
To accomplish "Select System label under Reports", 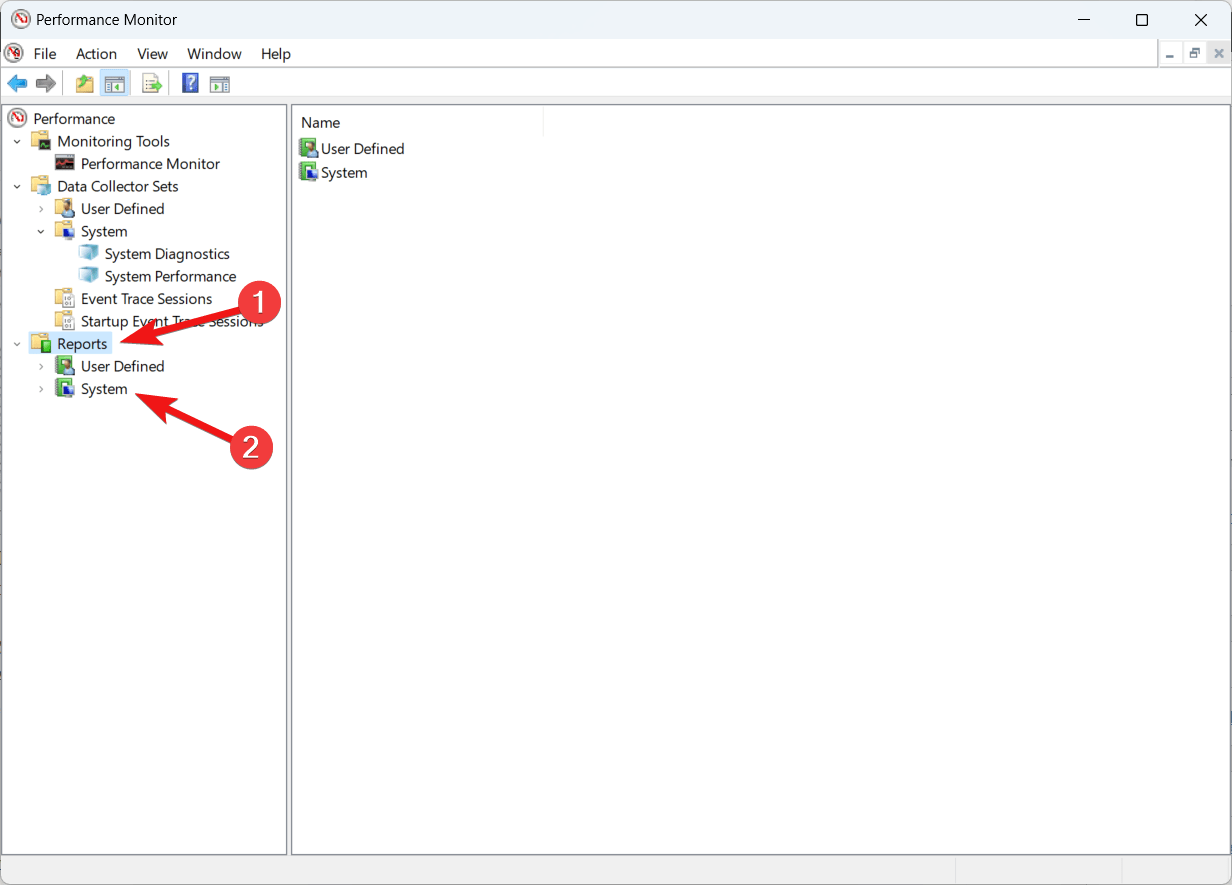I will pos(104,389).
